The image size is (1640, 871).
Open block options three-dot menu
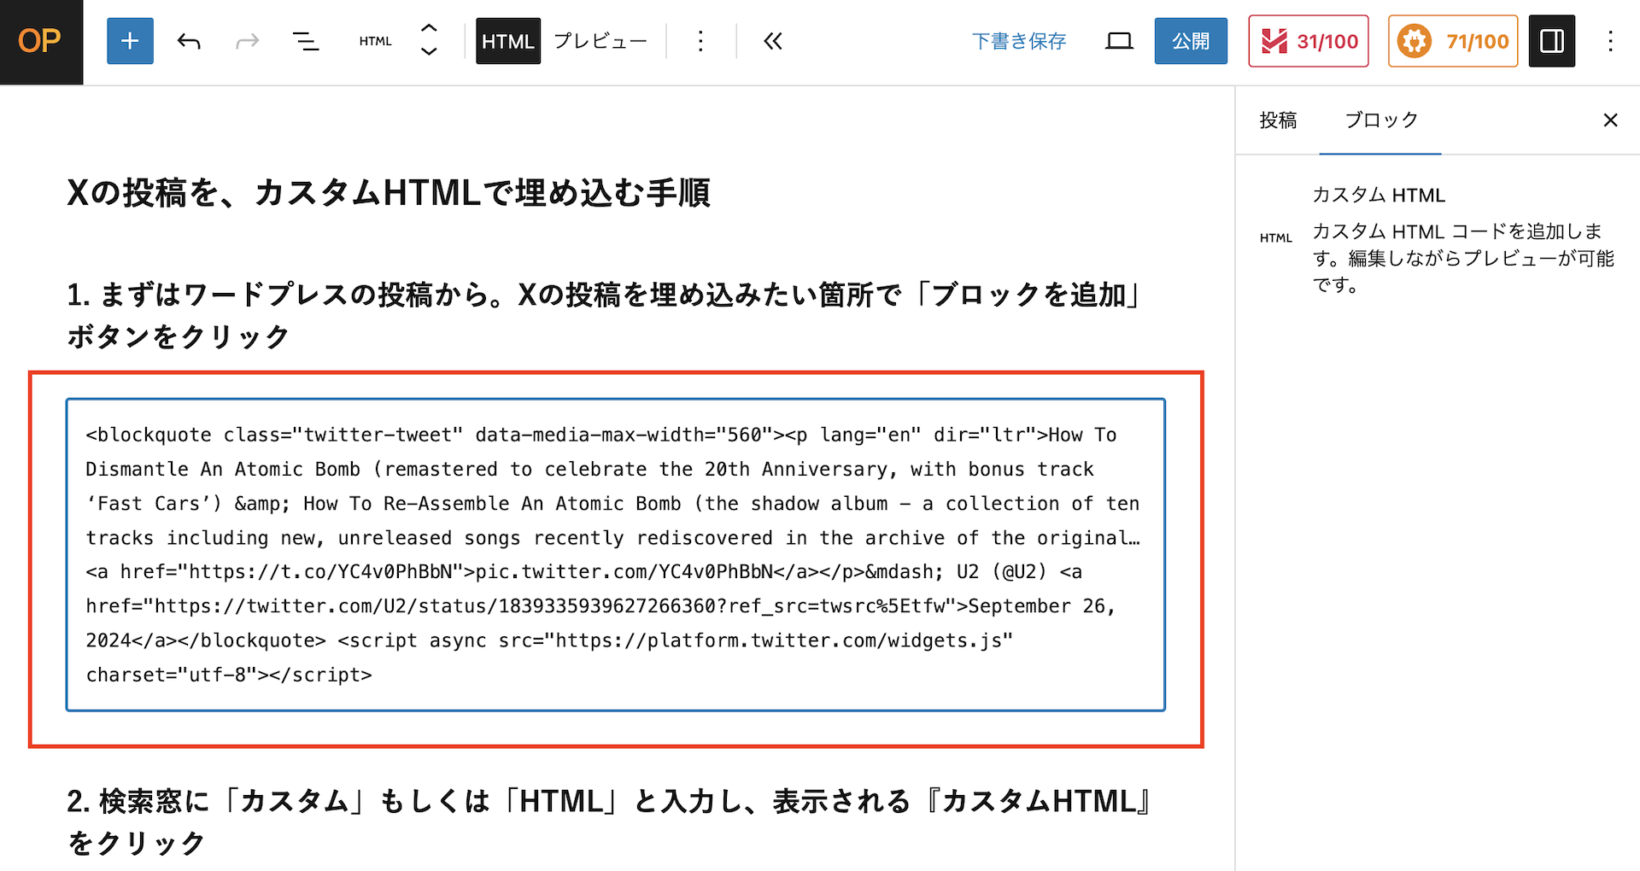pyautogui.click(x=701, y=41)
